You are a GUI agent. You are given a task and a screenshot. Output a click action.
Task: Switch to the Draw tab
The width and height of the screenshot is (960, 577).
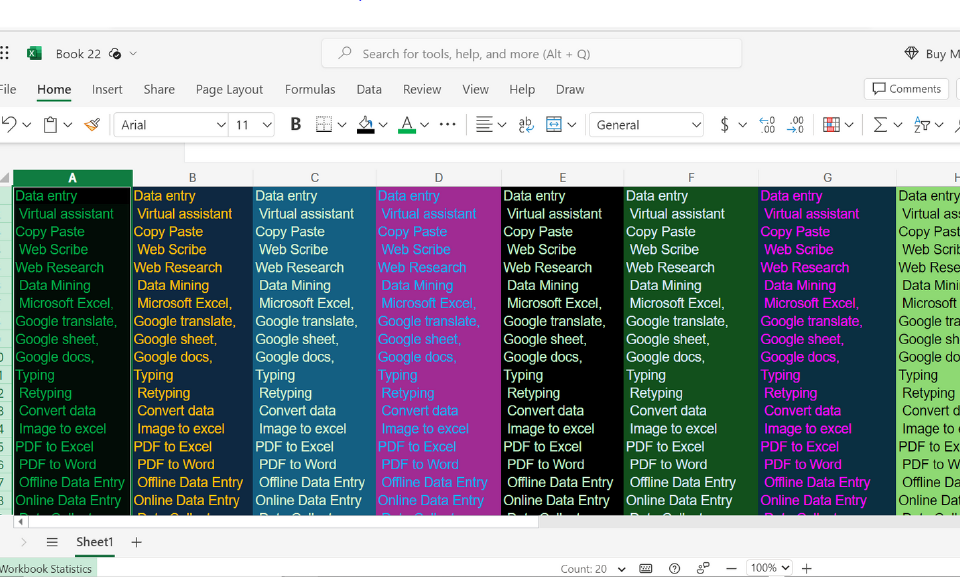570,89
